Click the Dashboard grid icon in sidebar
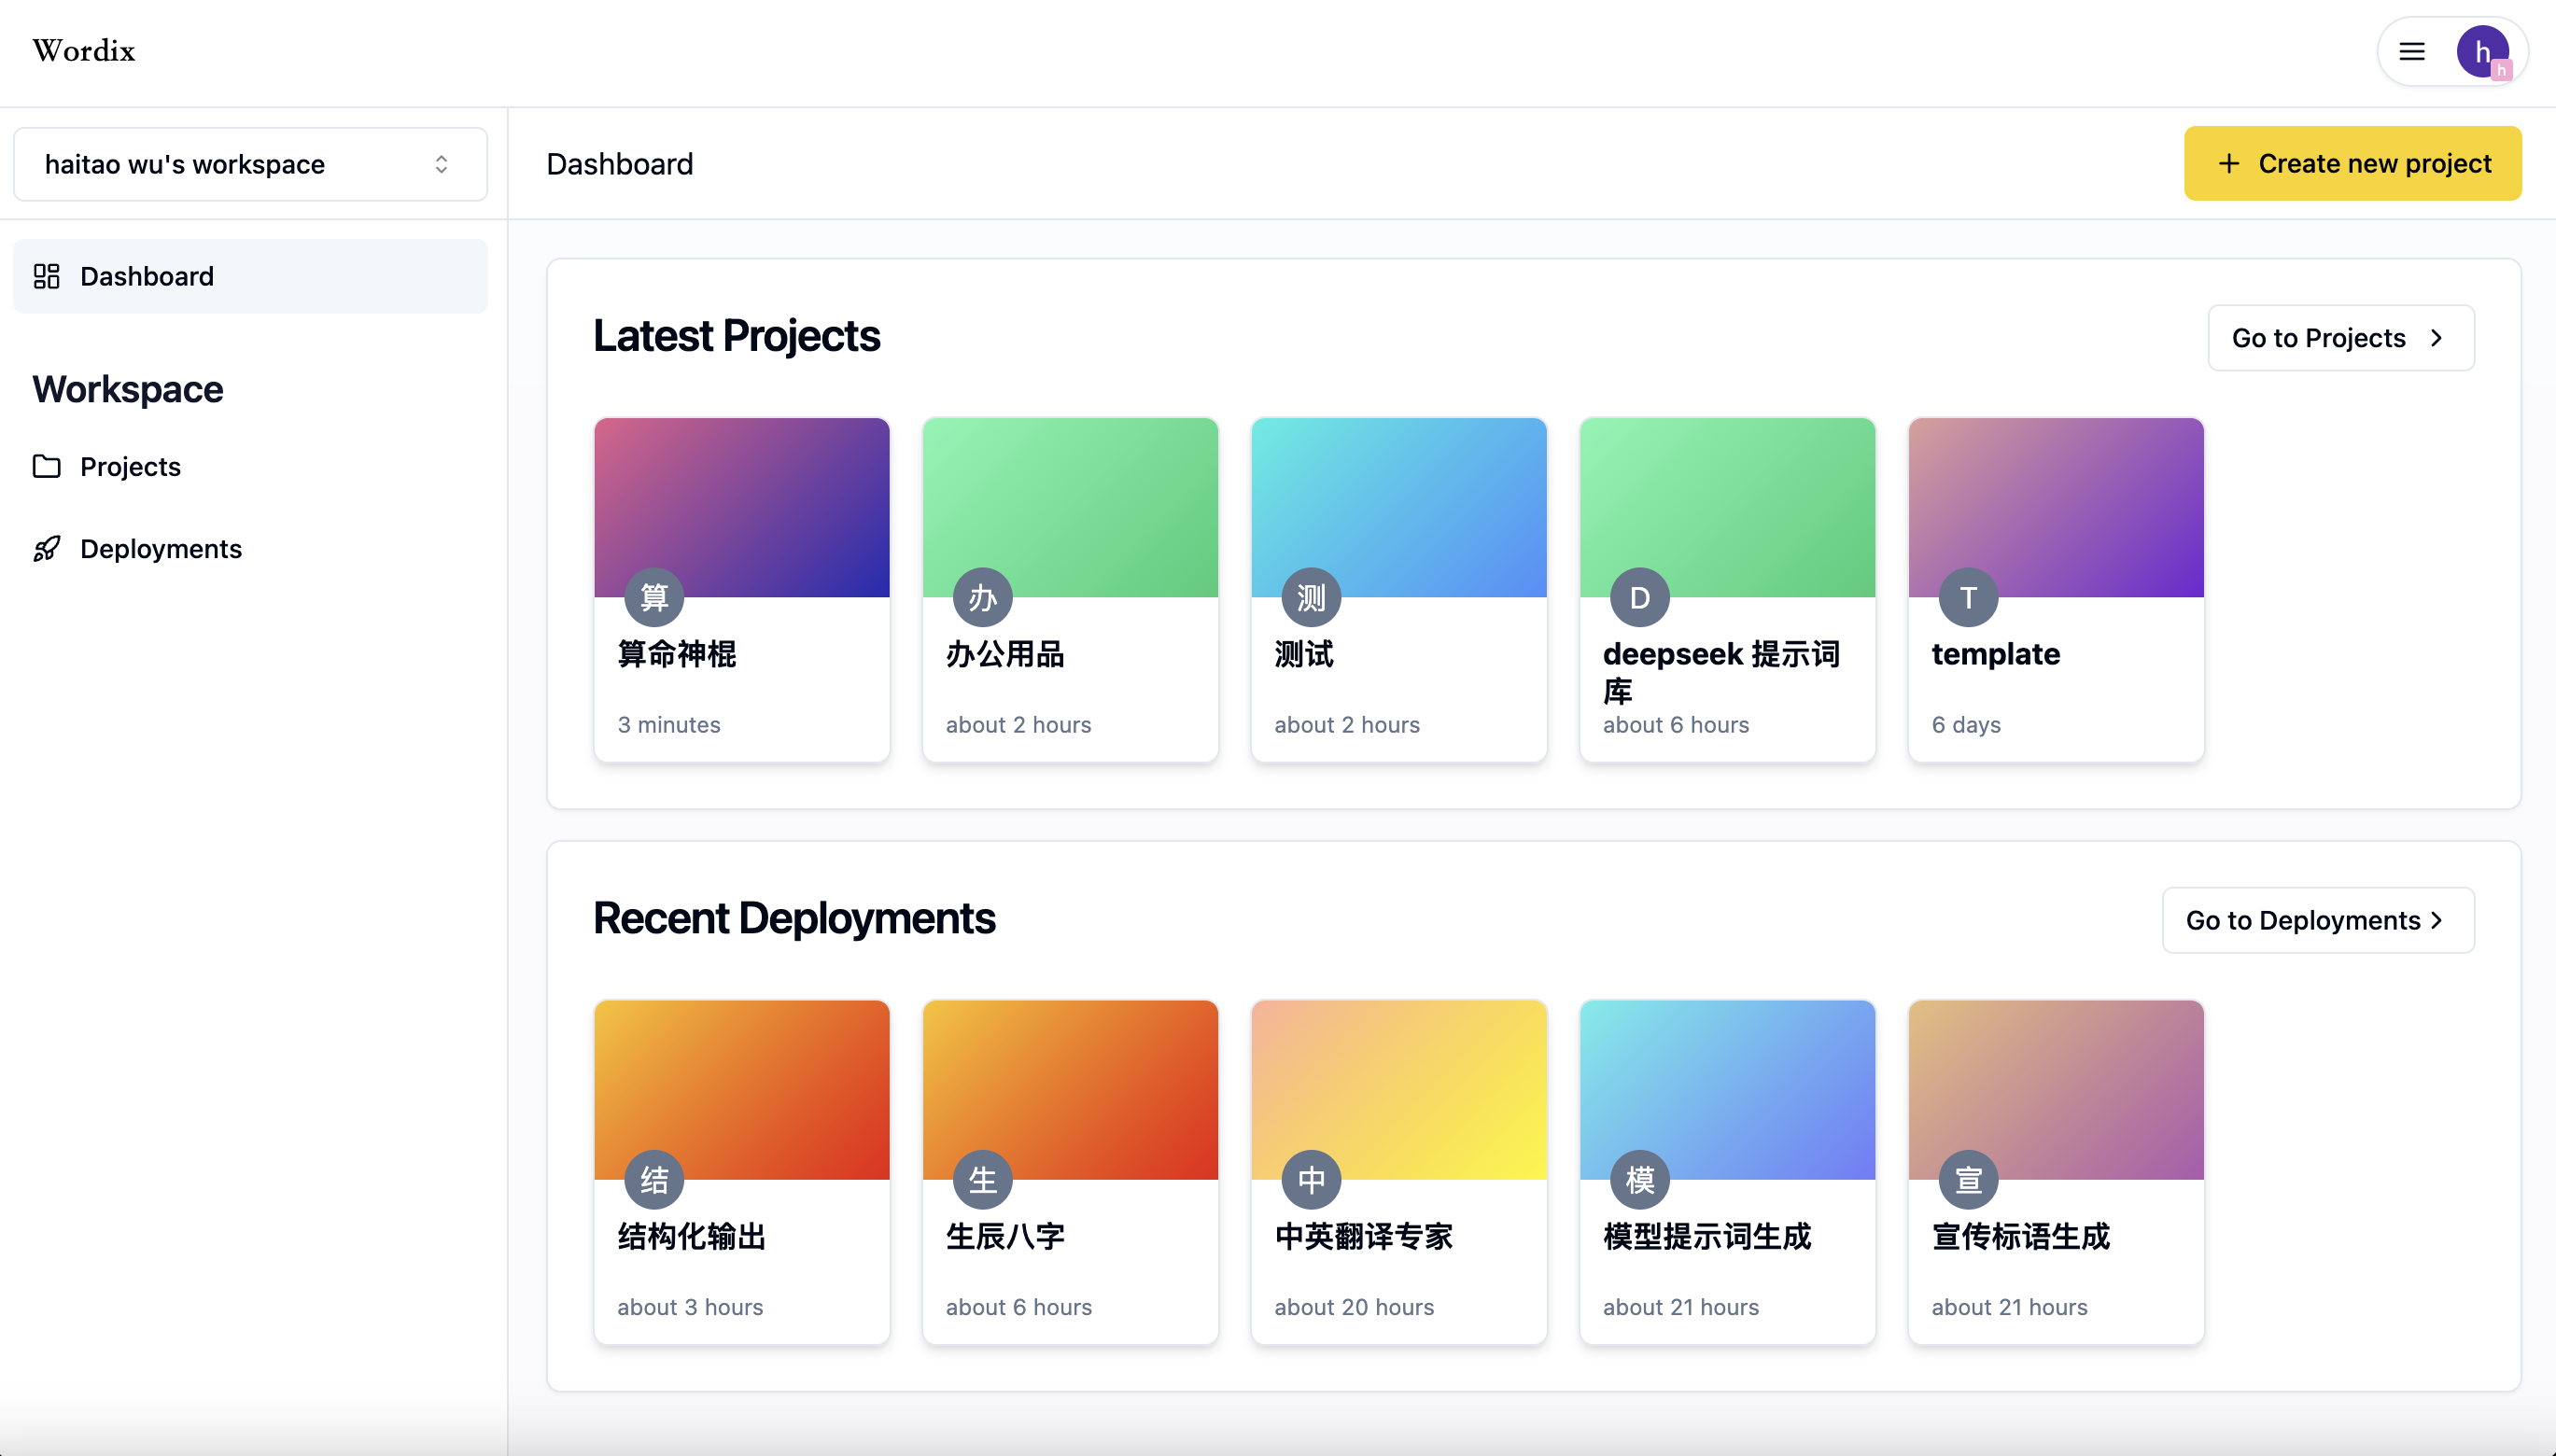Viewport: 2556px width, 1456px height. pyautogui.click(x=47, y=276)
